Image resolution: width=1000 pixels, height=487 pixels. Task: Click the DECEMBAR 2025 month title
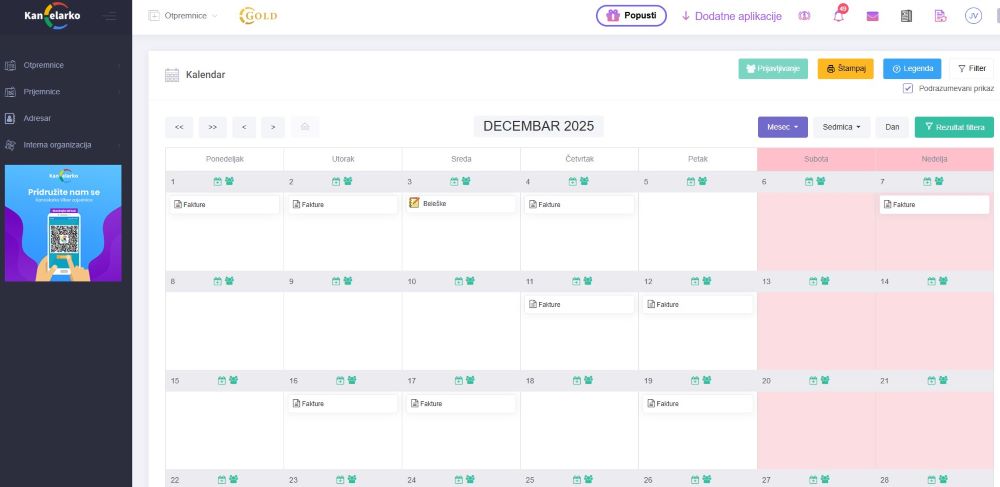coord(538,126)
